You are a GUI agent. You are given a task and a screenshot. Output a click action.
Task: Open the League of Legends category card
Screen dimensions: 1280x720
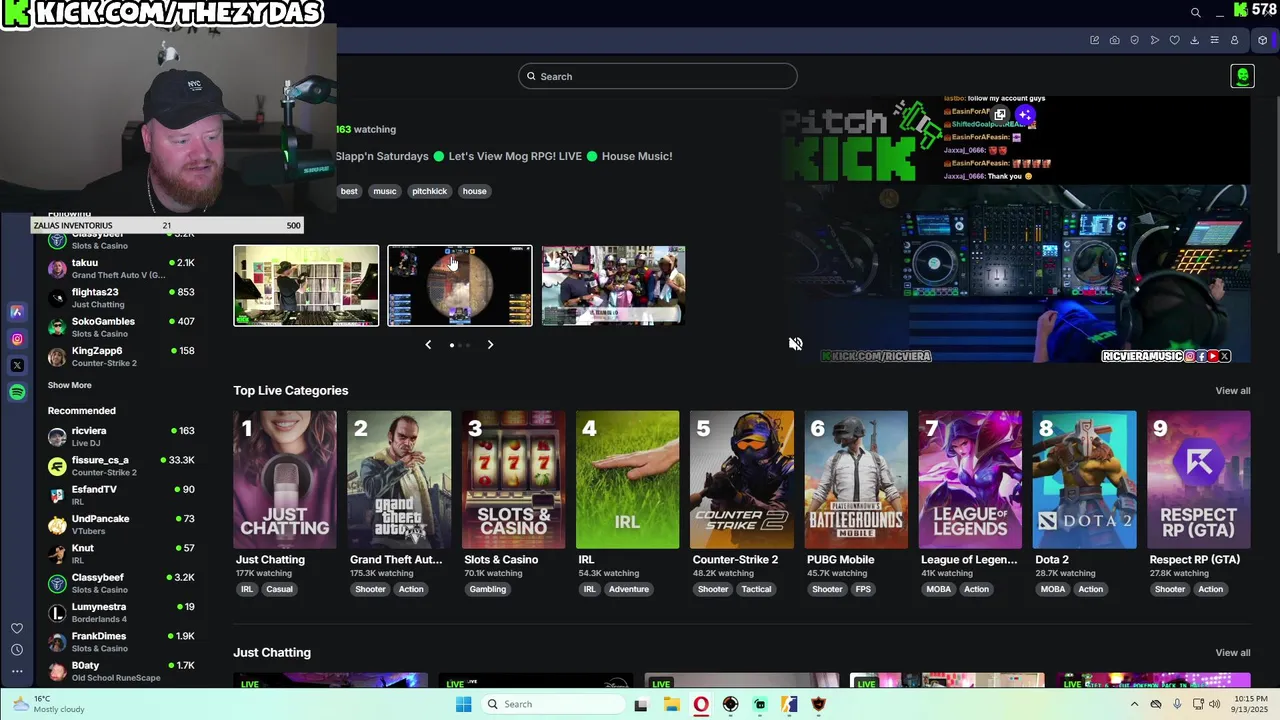point(970,480)
